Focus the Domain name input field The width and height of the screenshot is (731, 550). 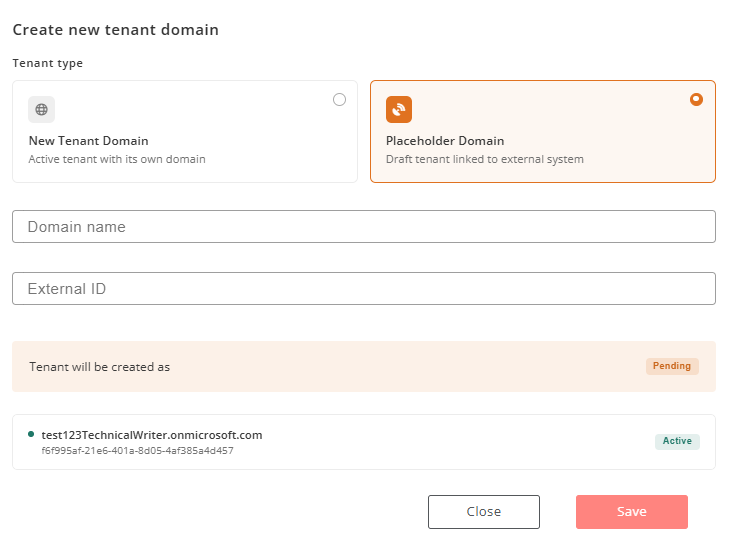[x=364, y=227]
